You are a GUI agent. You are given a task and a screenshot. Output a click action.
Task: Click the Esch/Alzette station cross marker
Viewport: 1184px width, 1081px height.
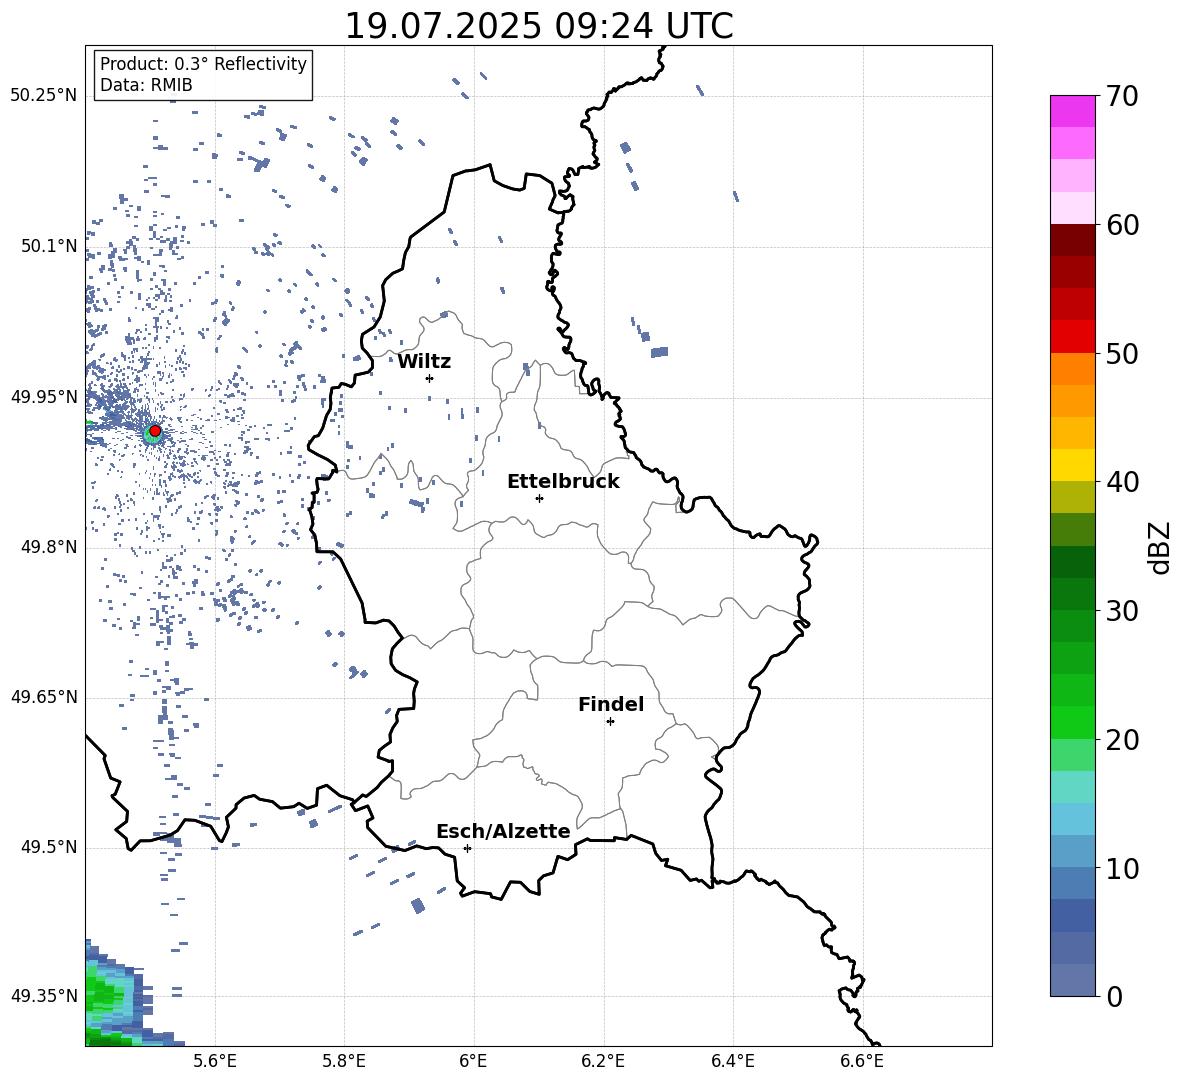(467, 848)
